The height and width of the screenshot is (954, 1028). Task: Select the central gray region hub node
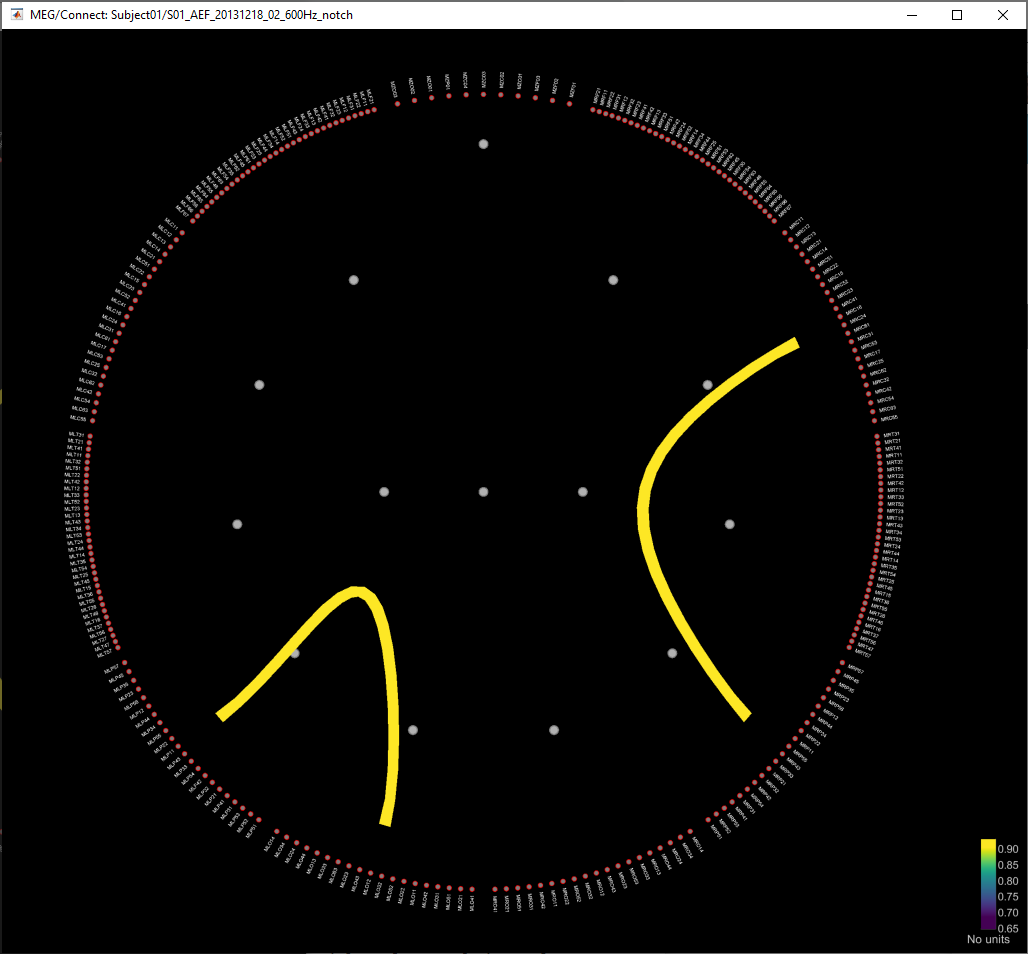(x=483, y=491)
